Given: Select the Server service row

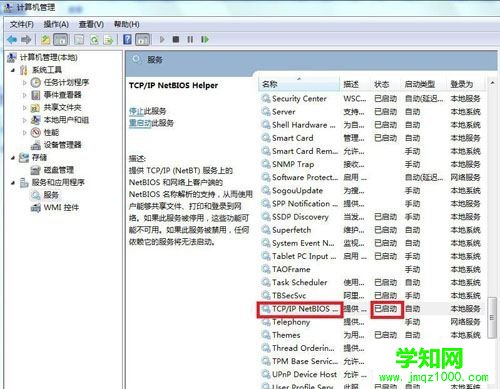Looking at the screenshot, I should pyautogui.click(x=371, y=112).
